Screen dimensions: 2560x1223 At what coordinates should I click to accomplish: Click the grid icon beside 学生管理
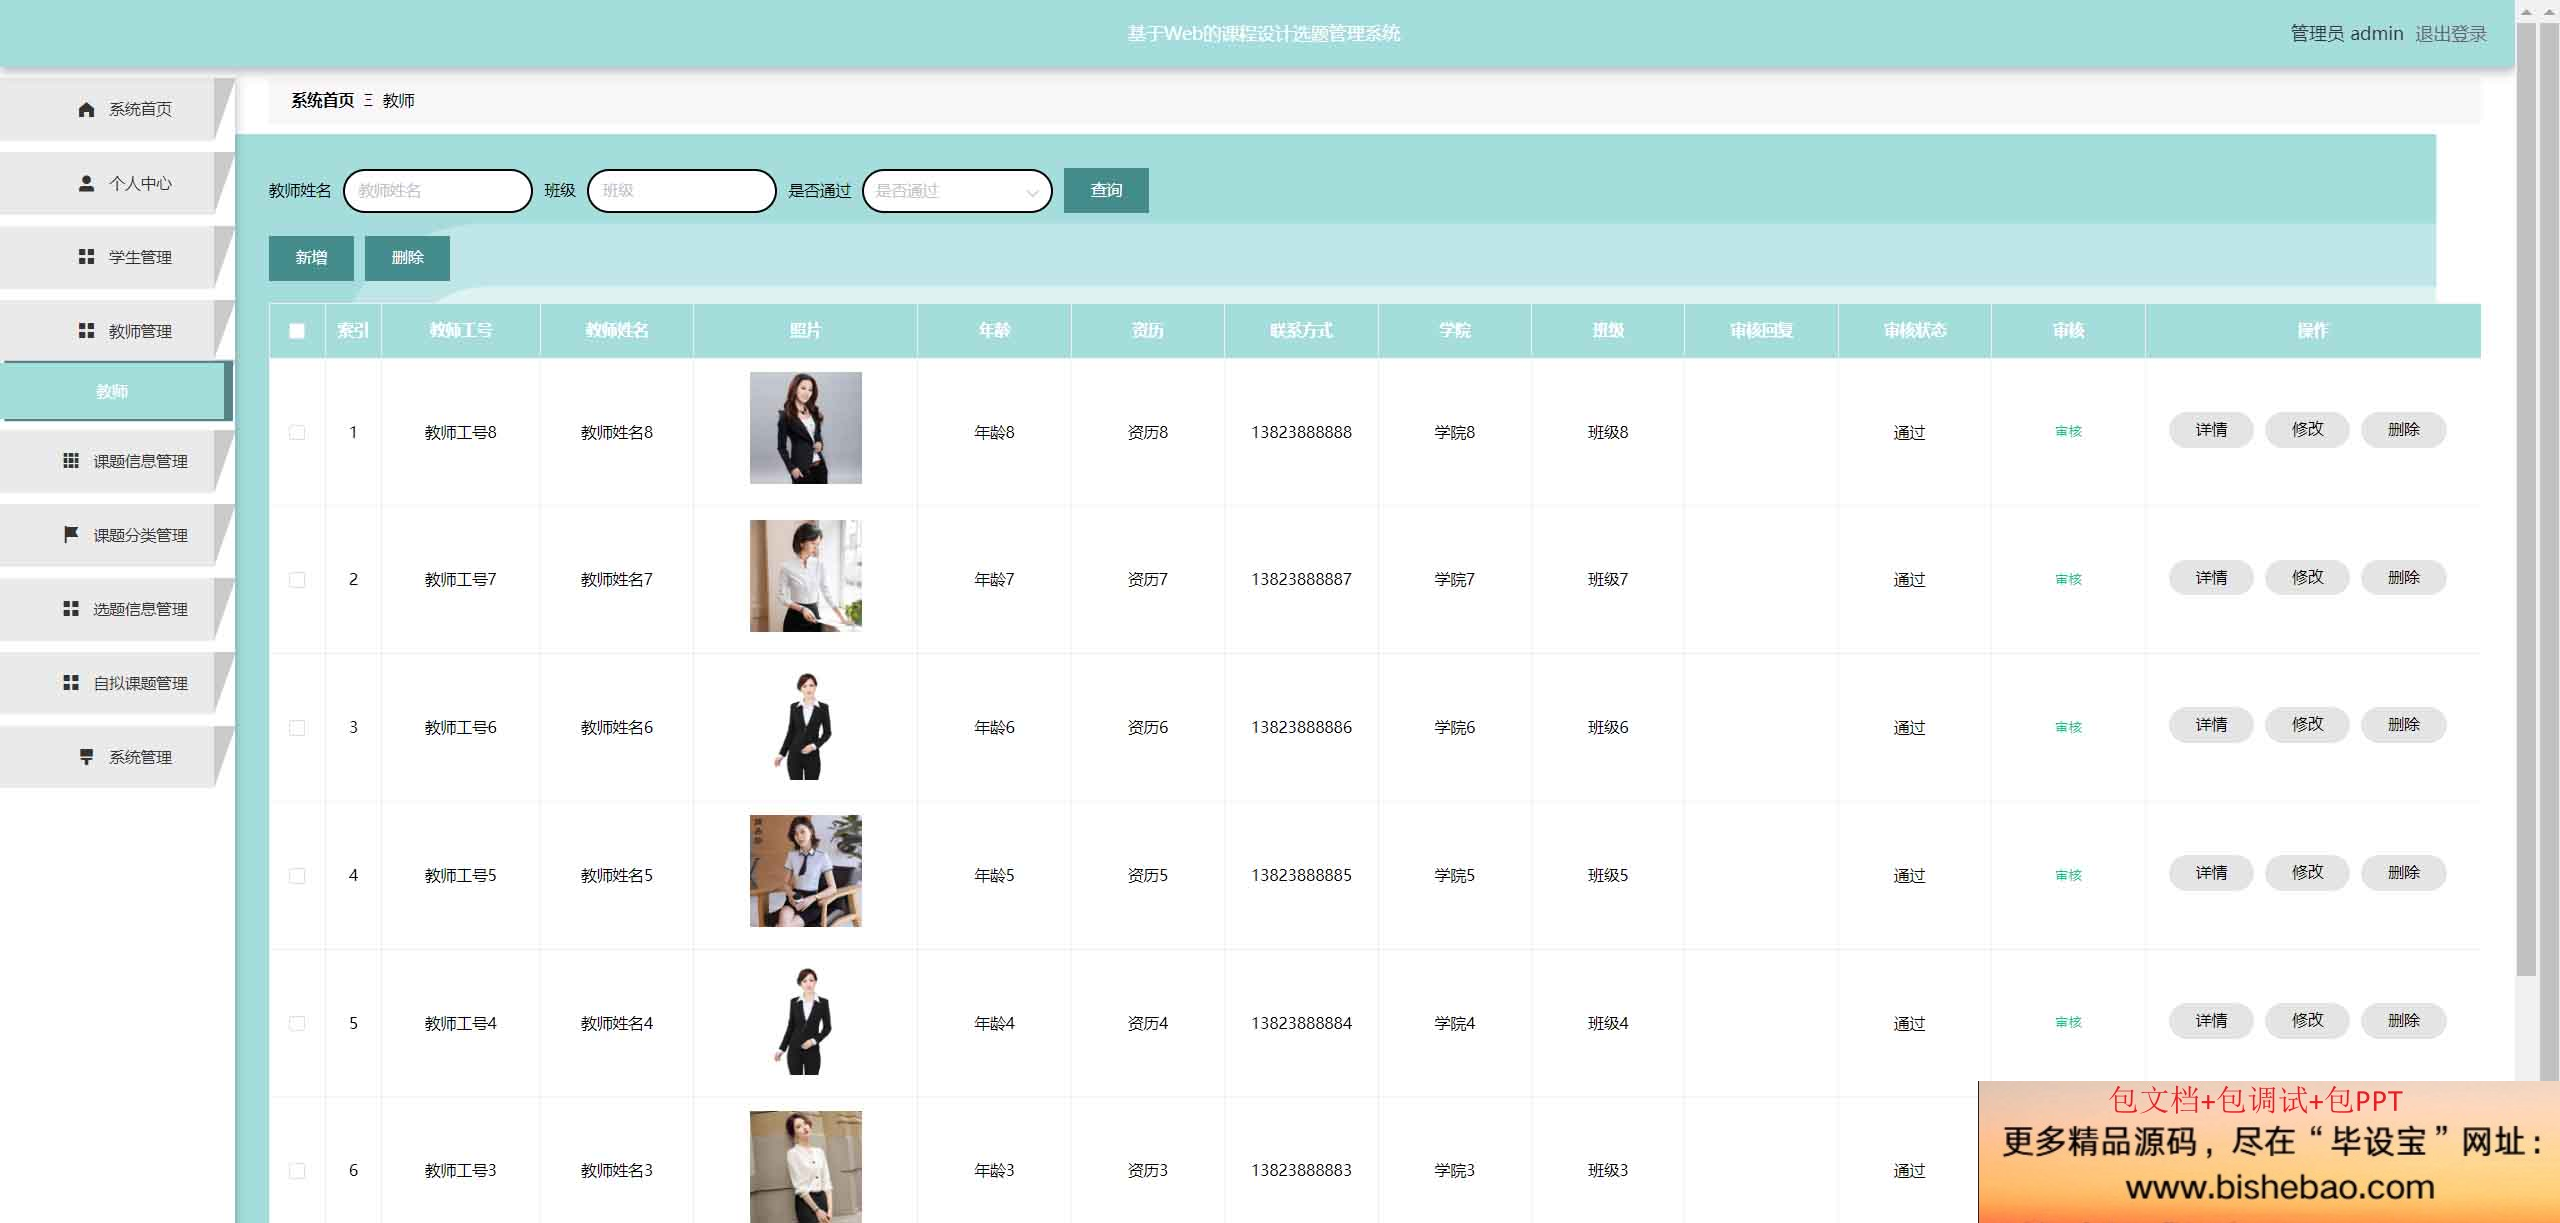[87, 257]
